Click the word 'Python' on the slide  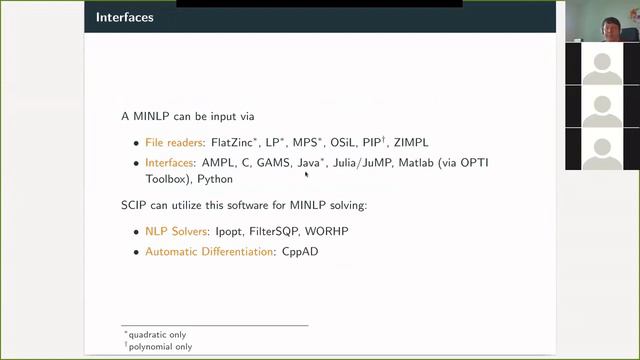coord(215,179)
